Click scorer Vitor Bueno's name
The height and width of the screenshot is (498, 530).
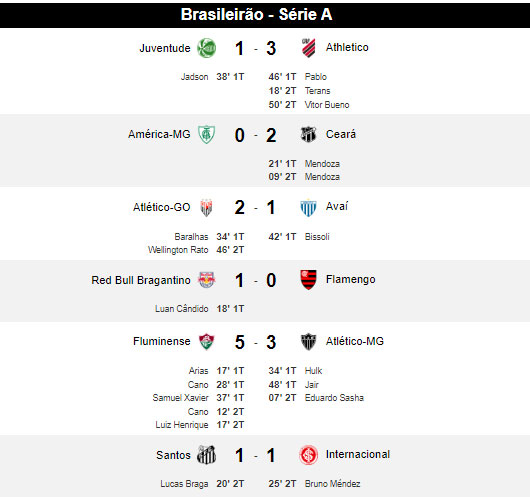click(327, 105)
